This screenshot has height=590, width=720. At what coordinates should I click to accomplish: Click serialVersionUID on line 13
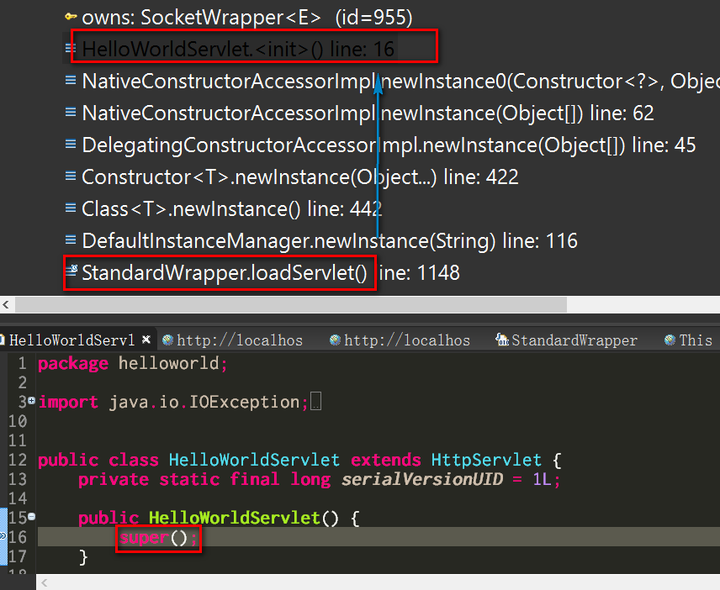tap(422, 479)
